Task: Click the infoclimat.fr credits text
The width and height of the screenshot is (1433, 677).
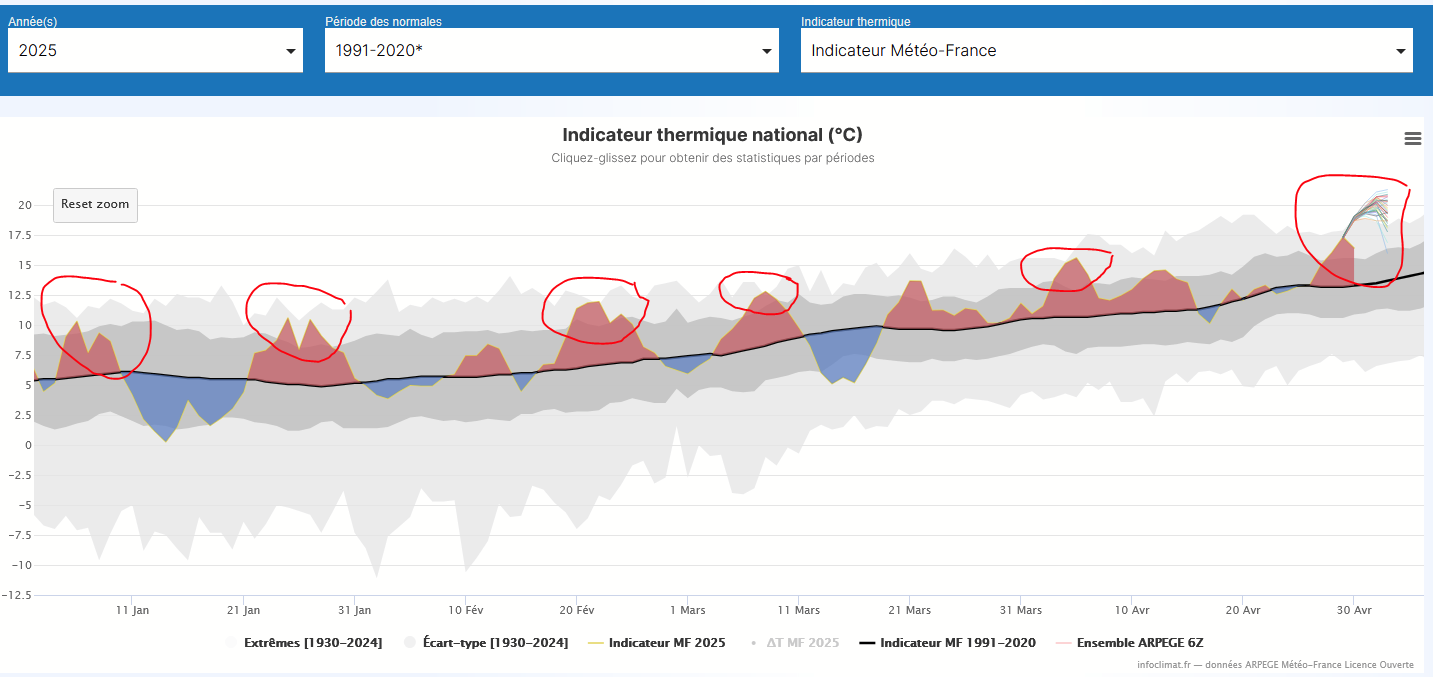Action: click(x=1275, y=665)
